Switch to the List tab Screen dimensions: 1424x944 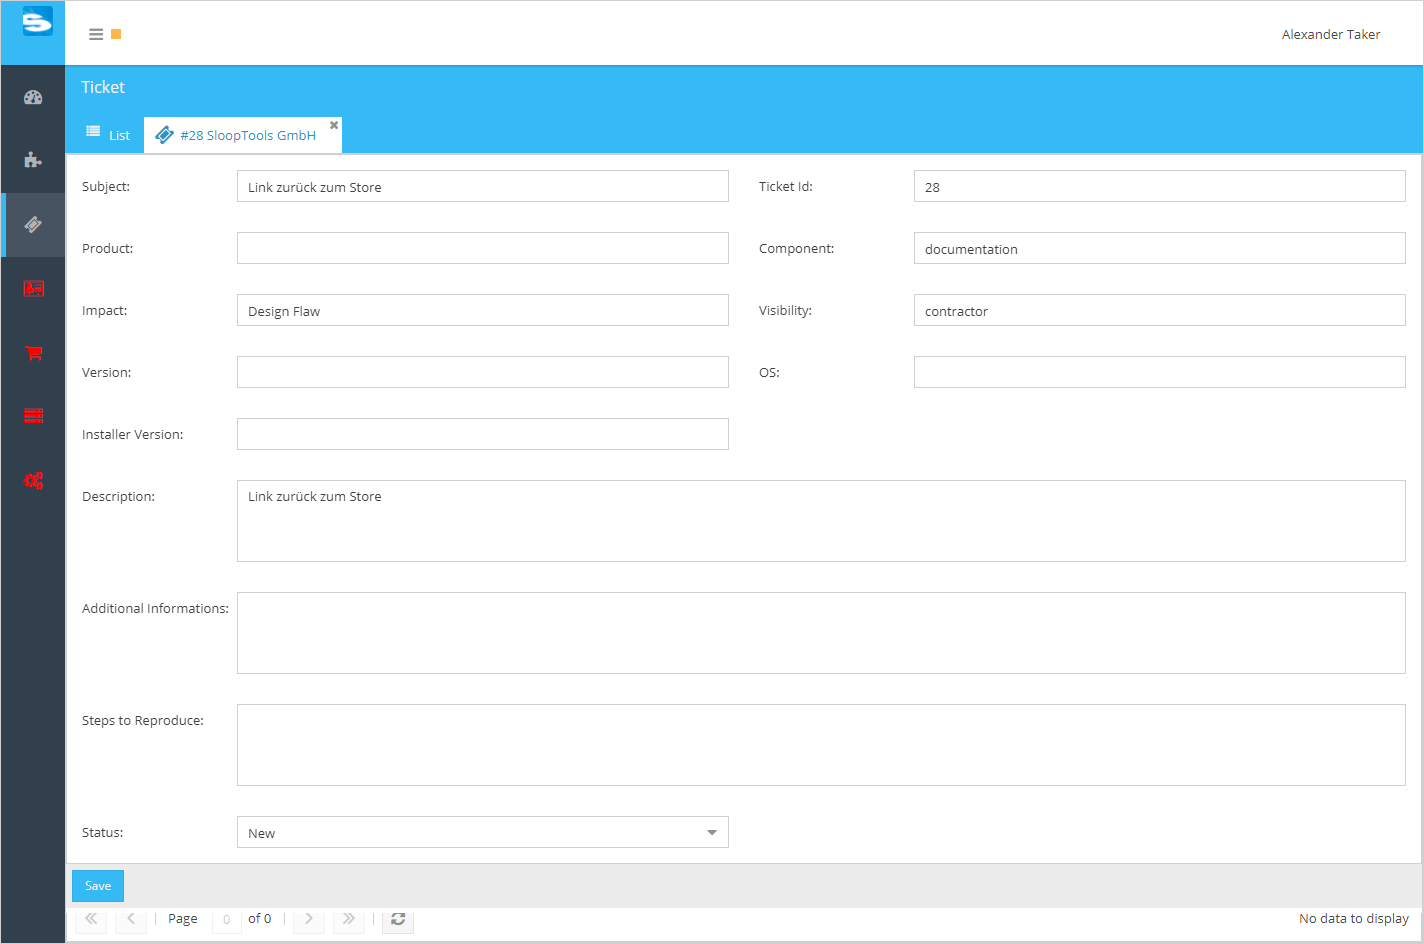pyautogui.click(x=107, y=135)
